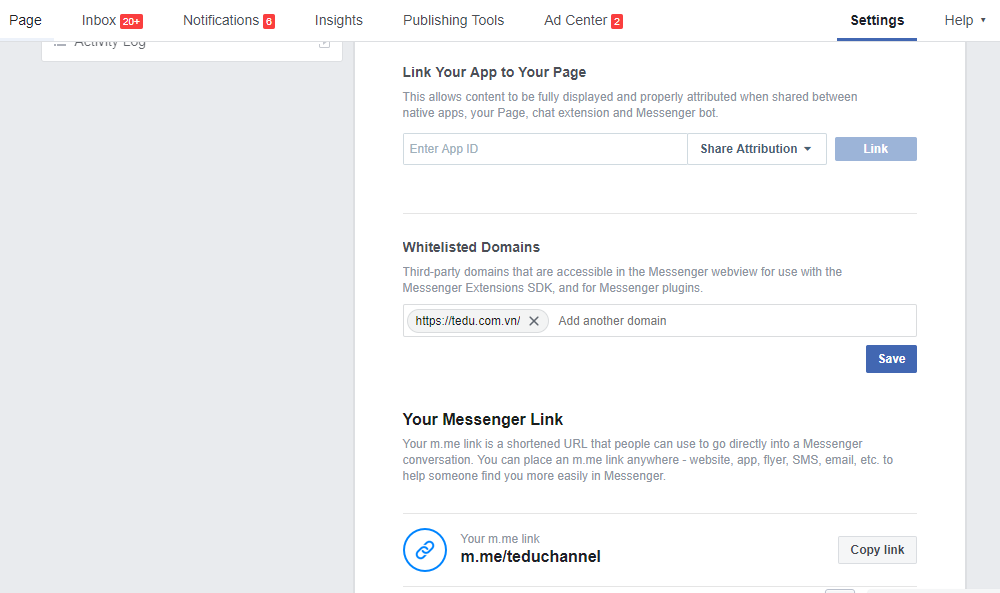Open the Inbox tab

(x=99, y=20)
